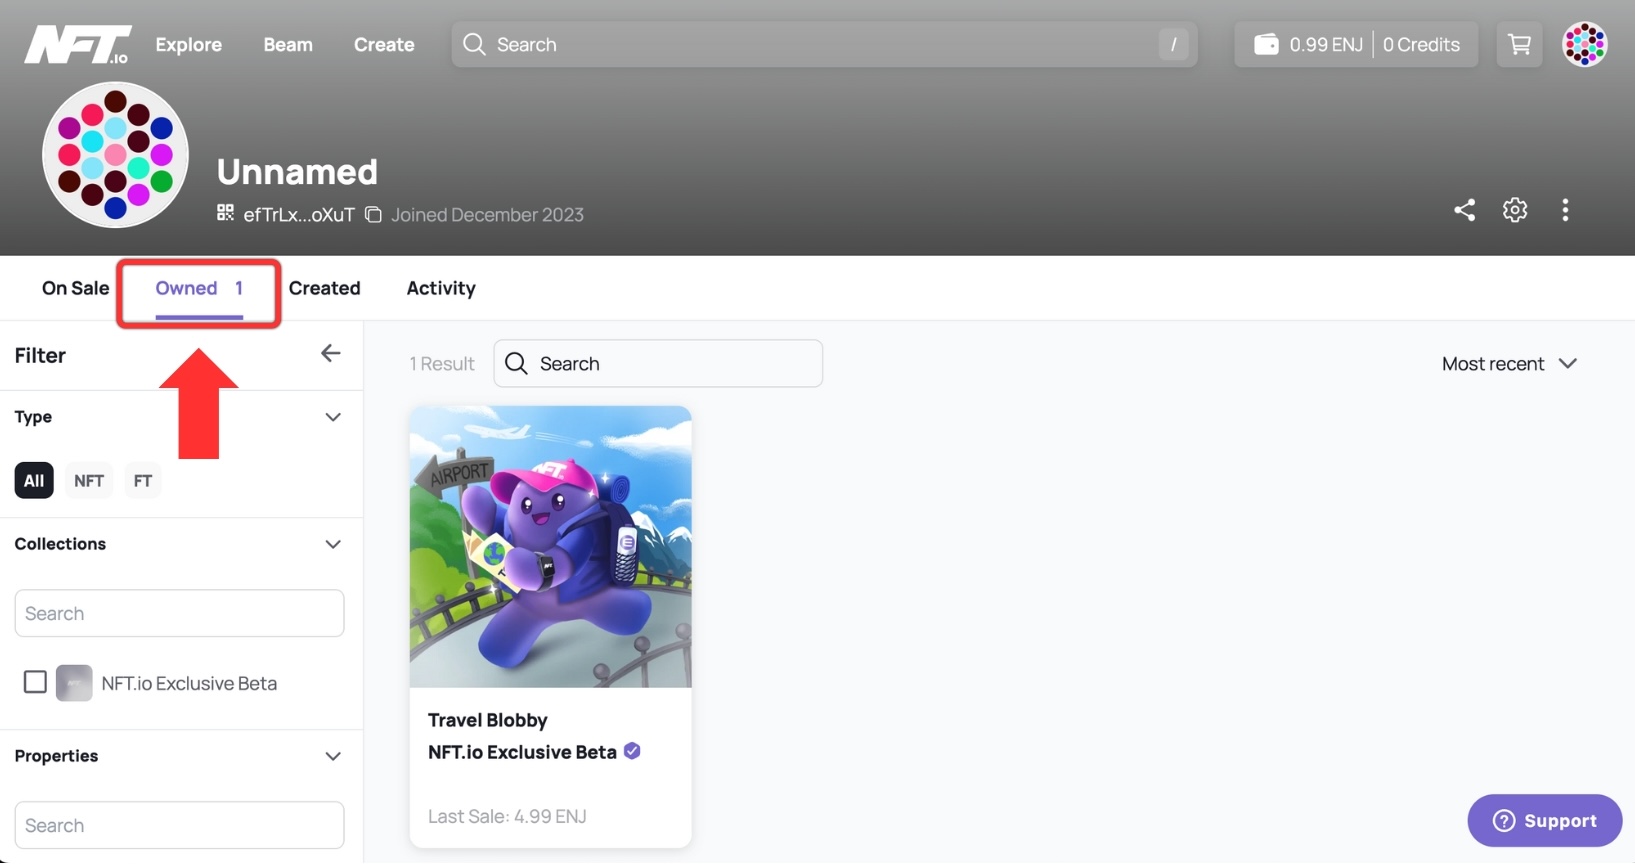Click the verified badge on NFT.io Exclusive Beta

632,751
